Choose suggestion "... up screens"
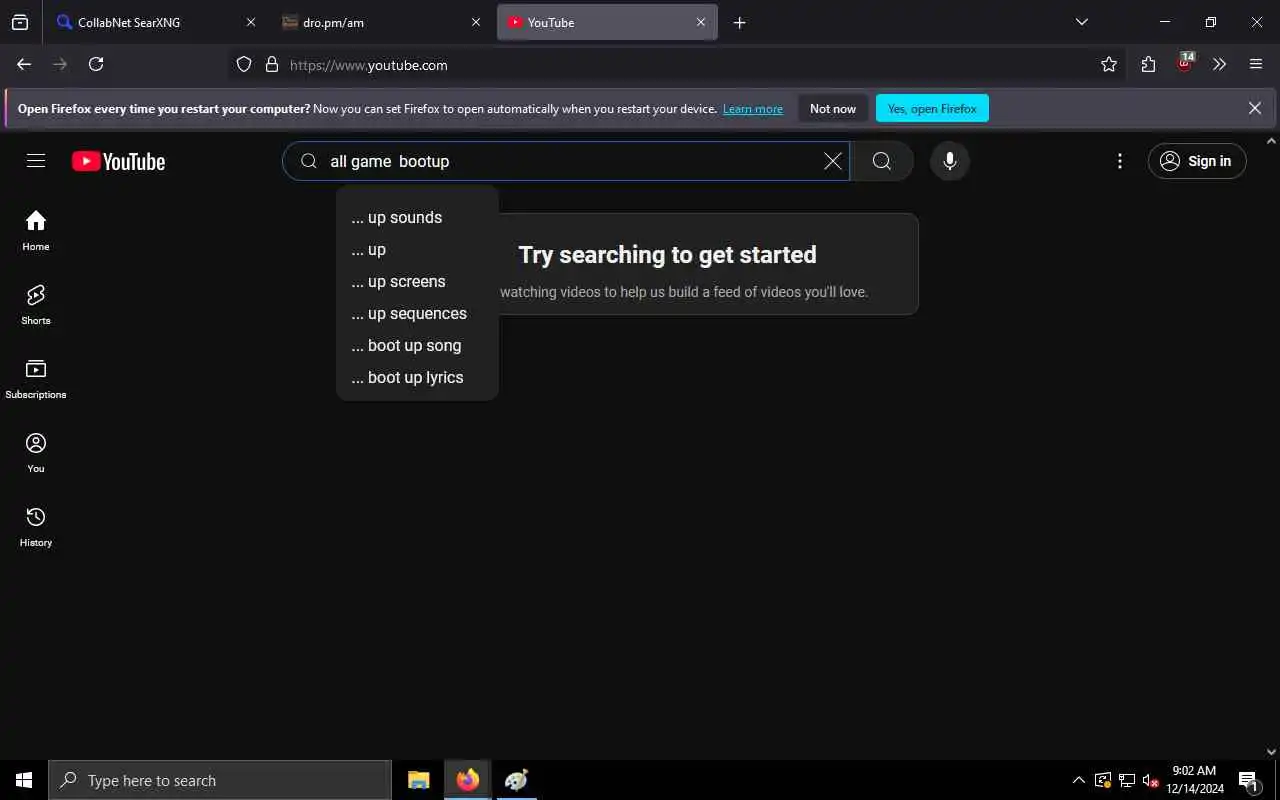This screenshot has width=1280, height=800. pos(417,281)
